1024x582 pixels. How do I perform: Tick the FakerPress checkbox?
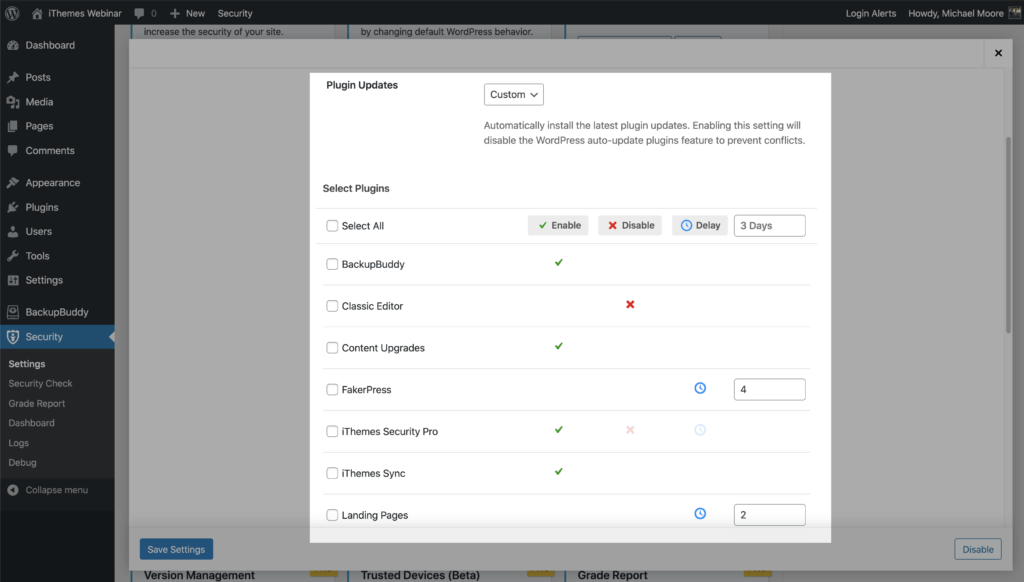pos(332,390)
